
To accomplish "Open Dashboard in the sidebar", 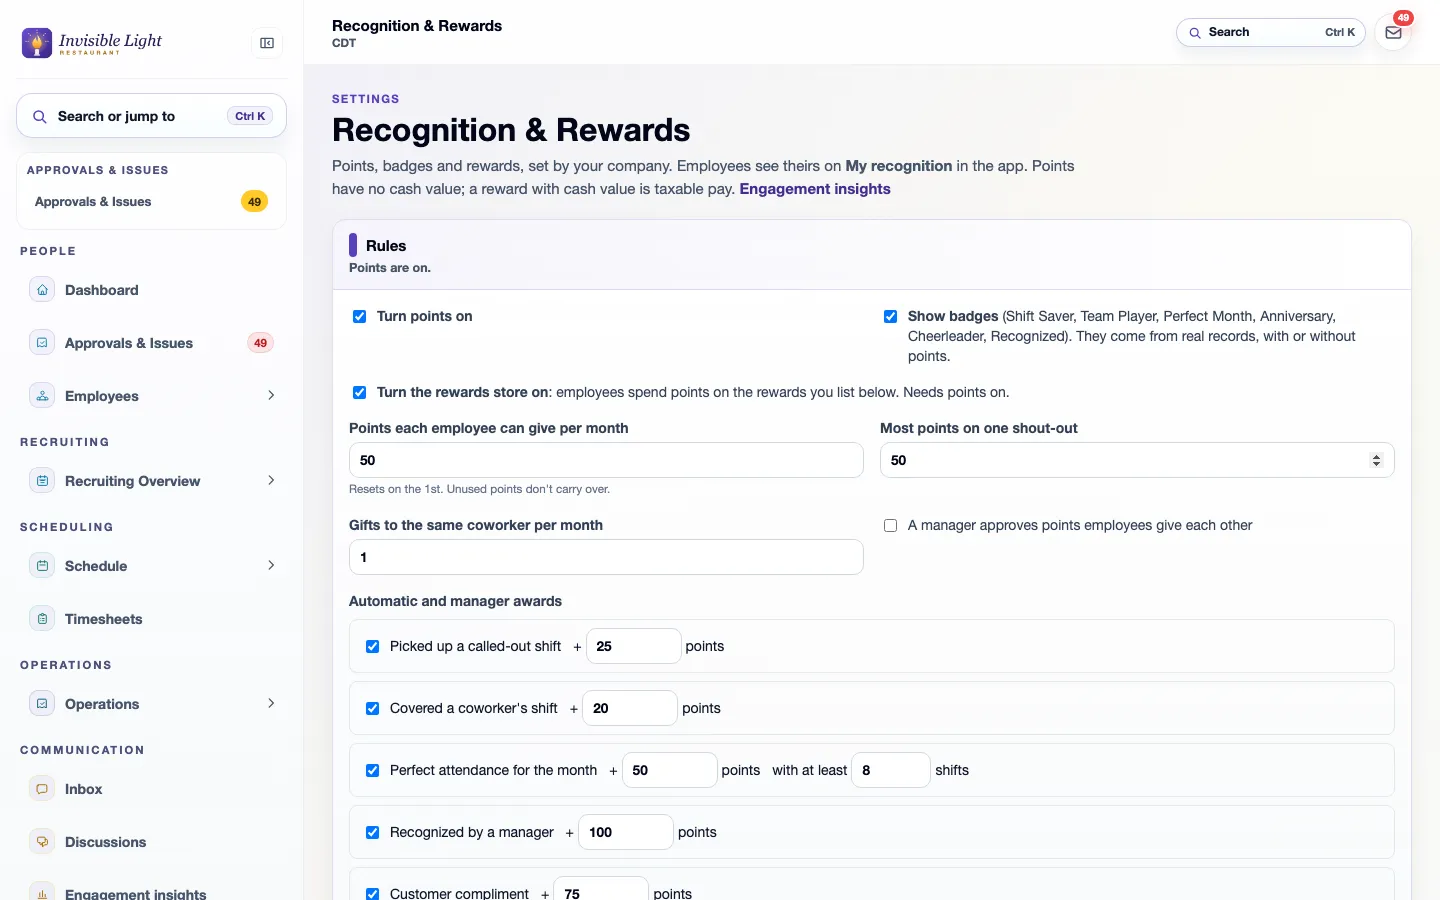I will click(151, 290).
